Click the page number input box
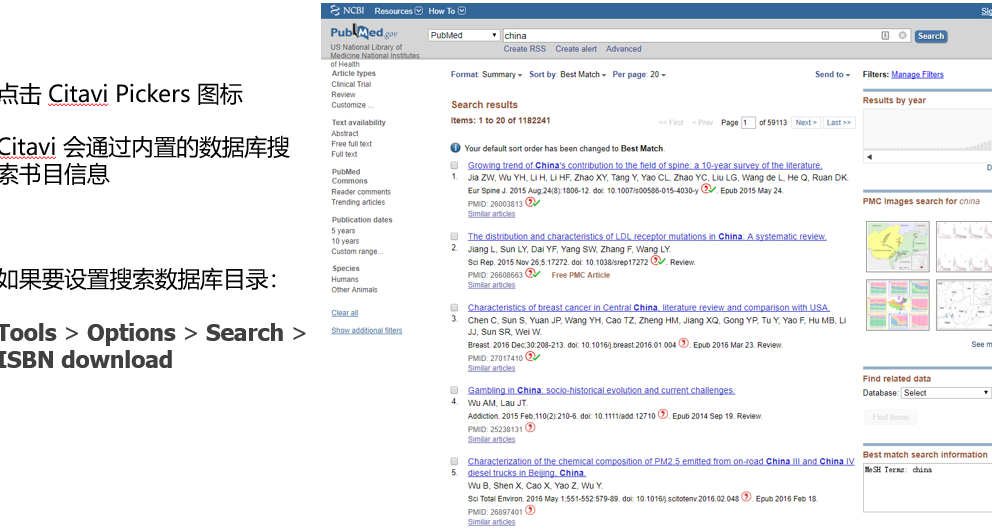The height and width of the screenshot is (529, 992). [x=748, y=123]
